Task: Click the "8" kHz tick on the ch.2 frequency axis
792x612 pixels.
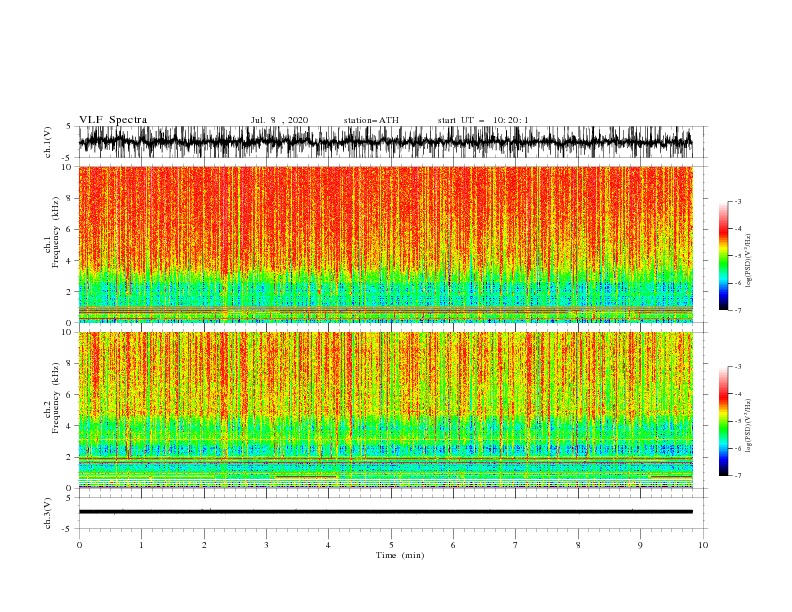Action: (70, 364)
